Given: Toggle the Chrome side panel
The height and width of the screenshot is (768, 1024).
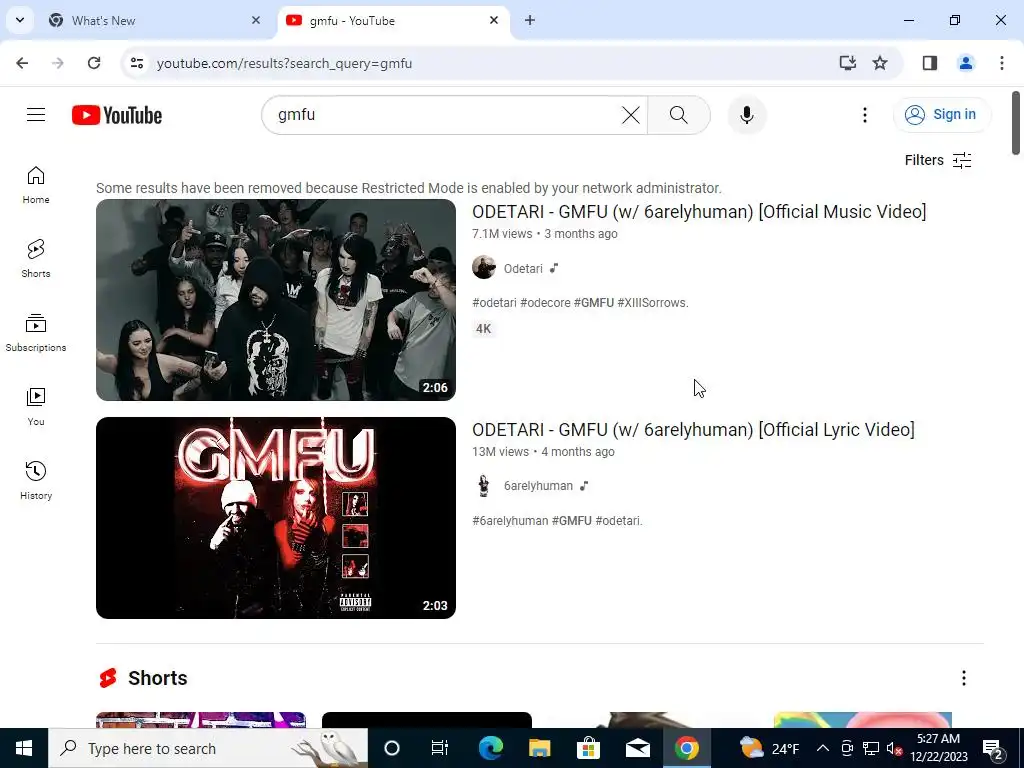Looking at the screenshot, I should click(x=930, y=63).
